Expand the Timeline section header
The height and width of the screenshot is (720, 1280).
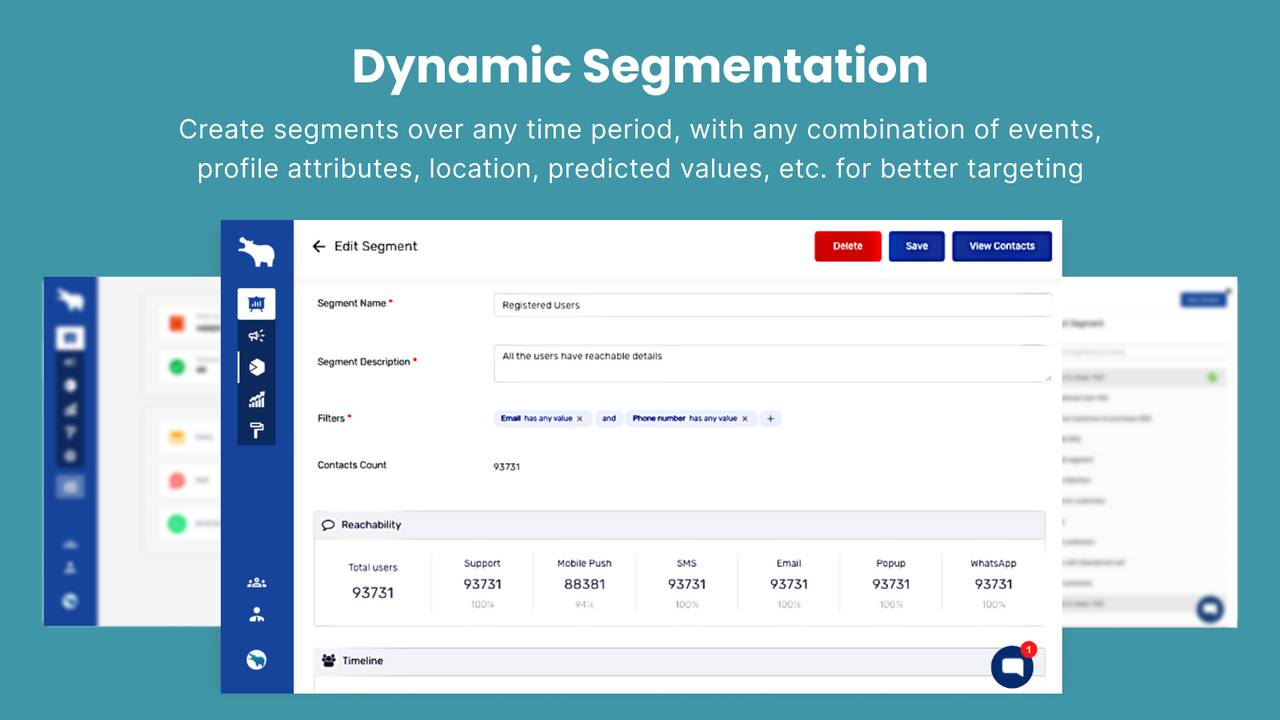(680, 661)
